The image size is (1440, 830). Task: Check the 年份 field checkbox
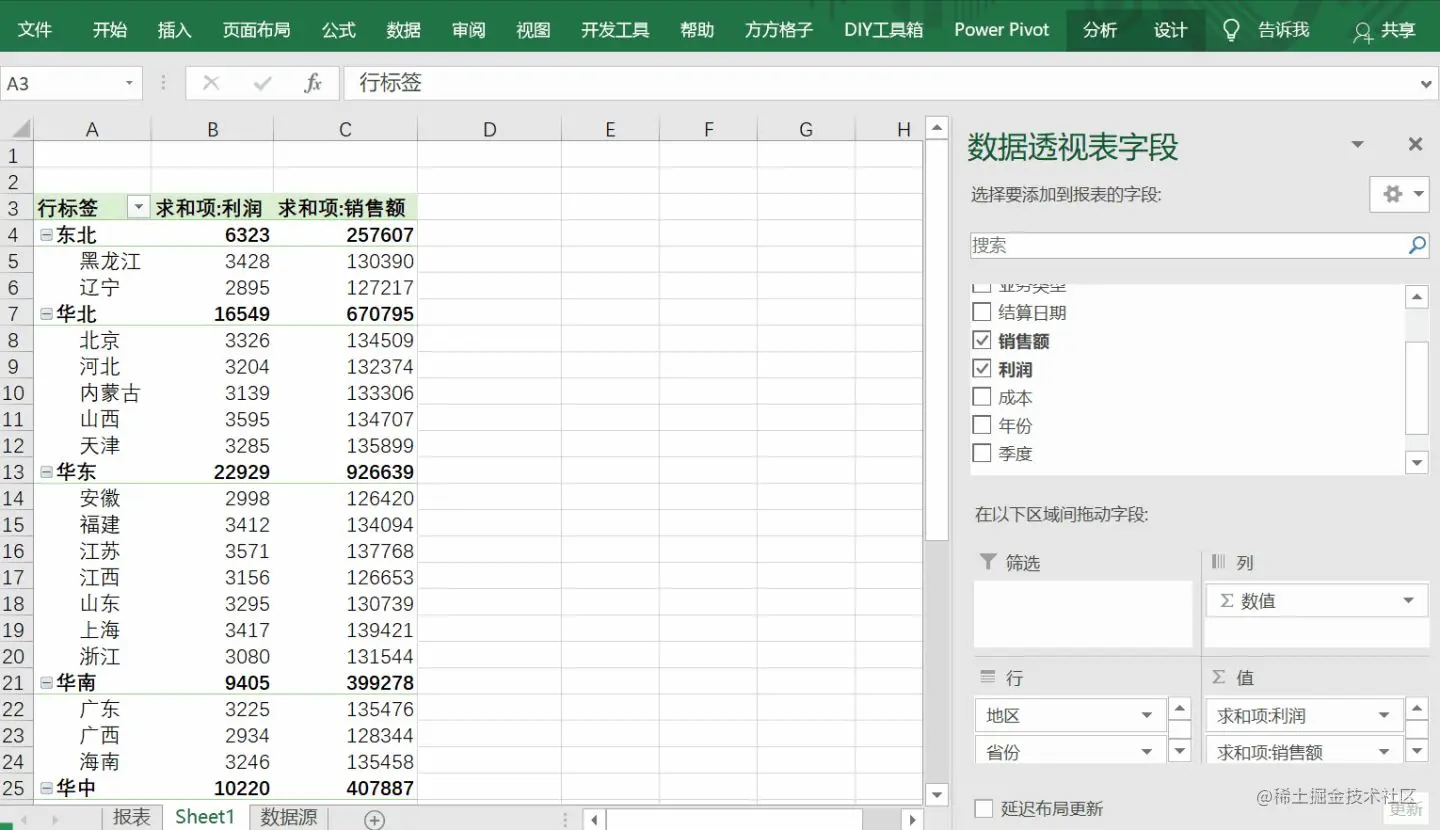tap(982, 424)
